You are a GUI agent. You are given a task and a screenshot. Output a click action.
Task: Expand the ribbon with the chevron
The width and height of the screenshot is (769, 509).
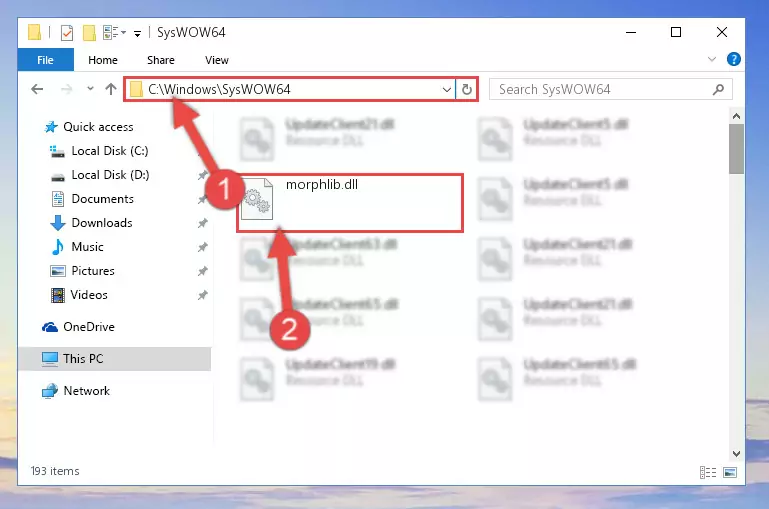(x=712, y=59)
